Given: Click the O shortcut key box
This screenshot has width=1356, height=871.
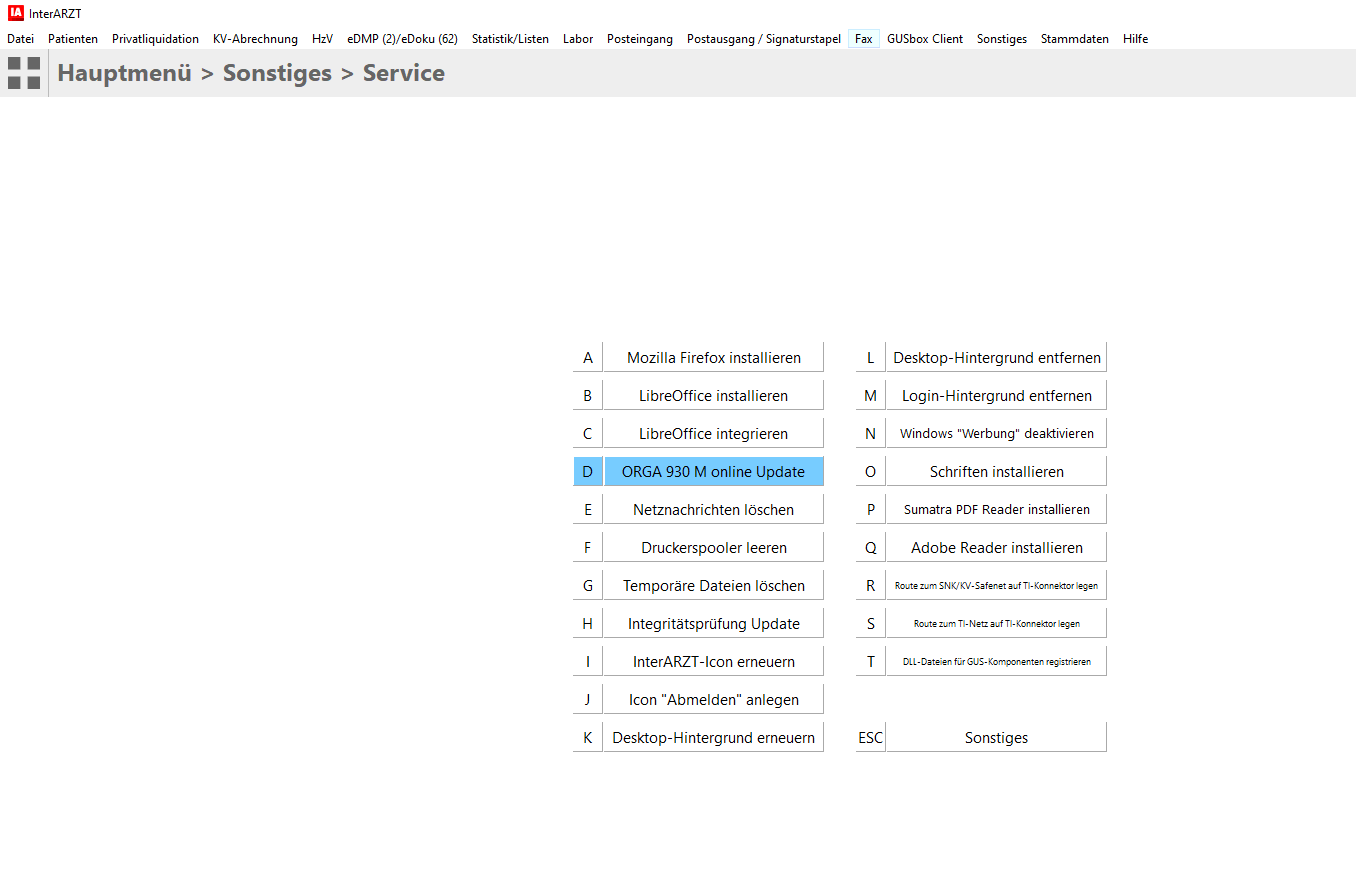Looking at the screenshot, I should [871, 471].
